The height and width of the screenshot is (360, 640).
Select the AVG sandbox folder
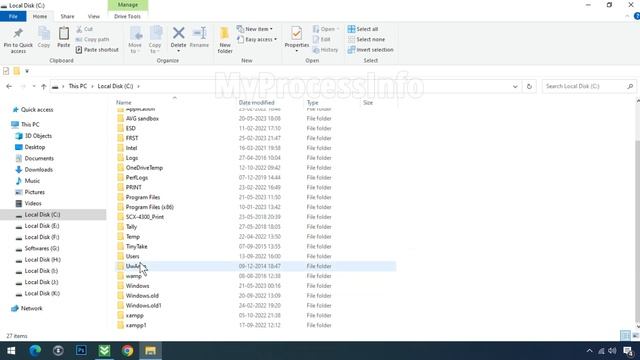(x=142, y=118)
